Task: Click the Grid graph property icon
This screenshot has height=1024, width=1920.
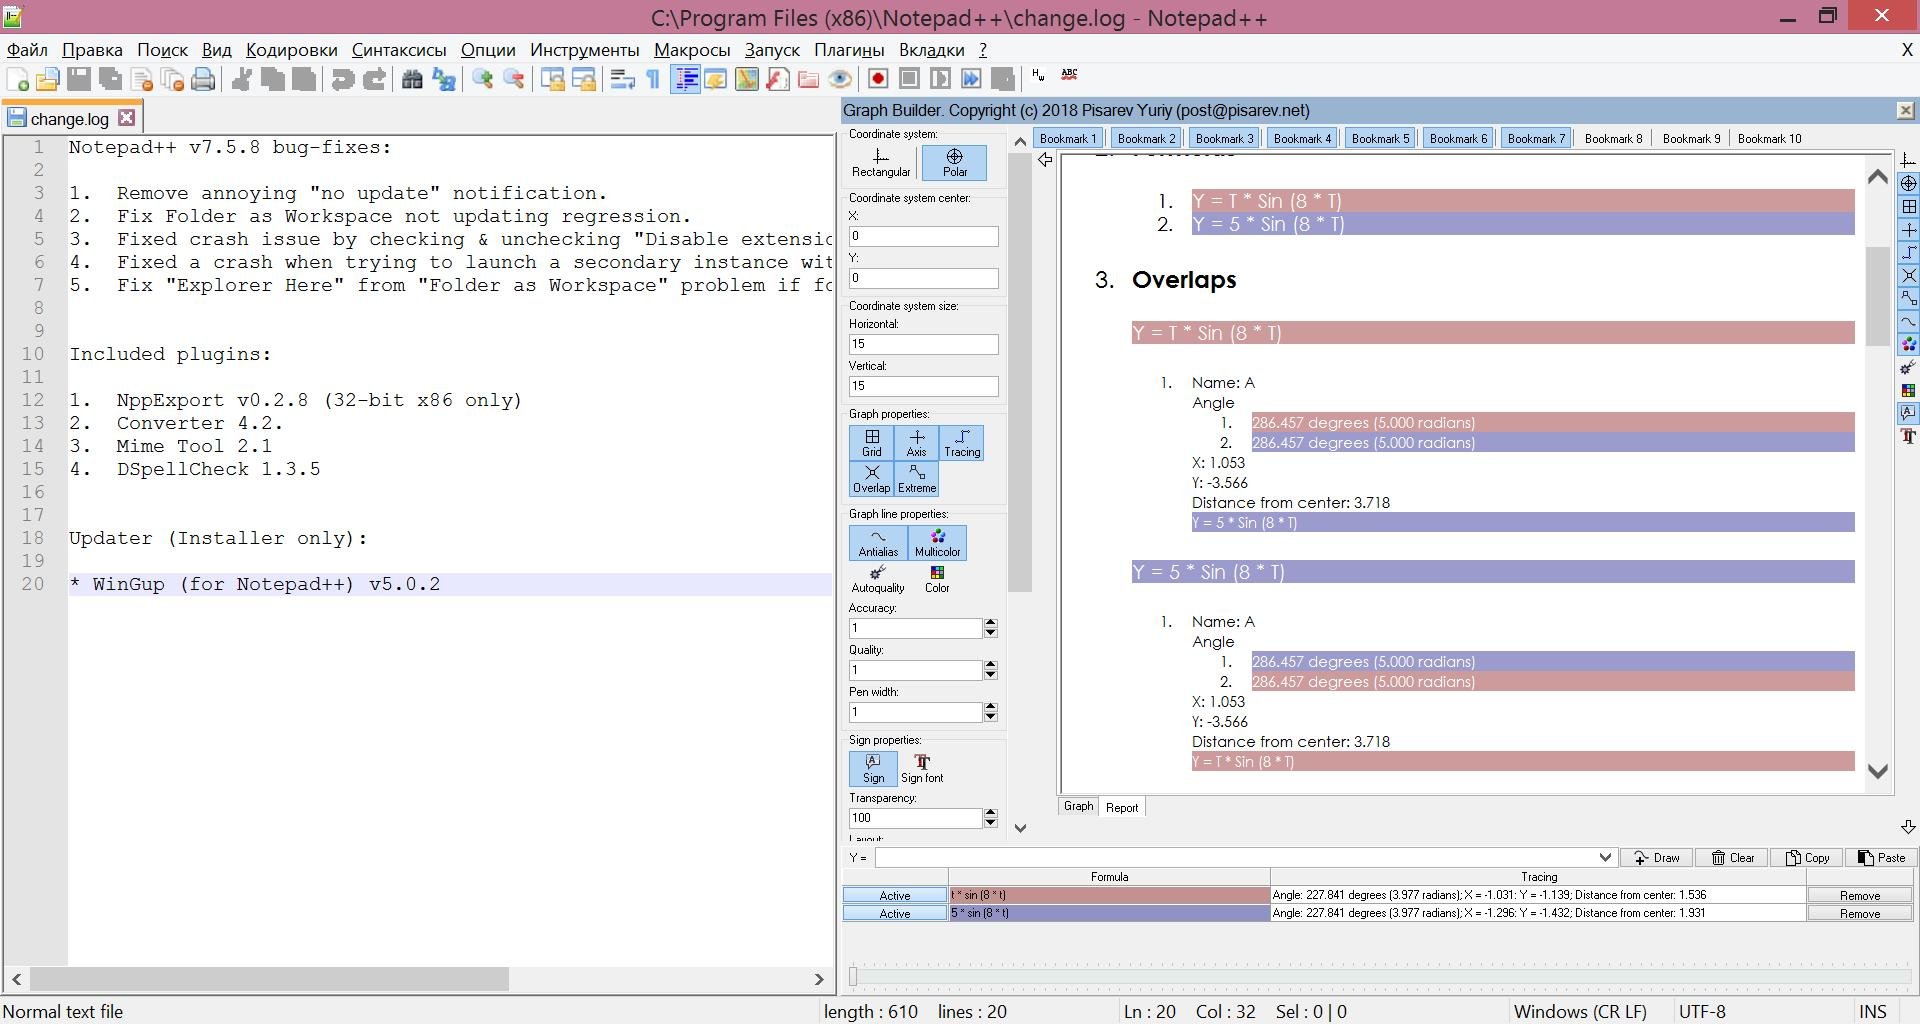Action: [x=871, y=442]
